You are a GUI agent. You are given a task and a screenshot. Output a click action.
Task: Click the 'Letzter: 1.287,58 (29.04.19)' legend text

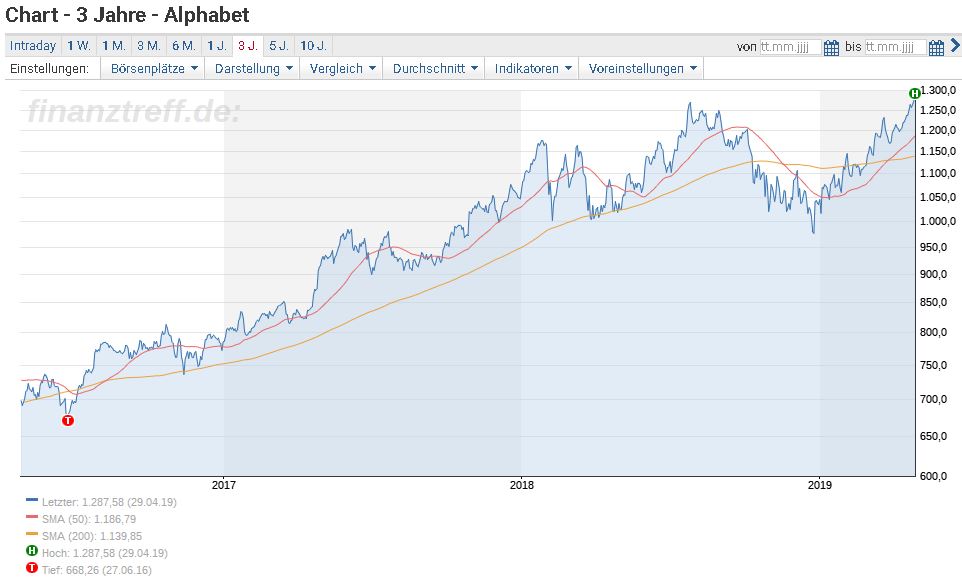tap(109, 502)
